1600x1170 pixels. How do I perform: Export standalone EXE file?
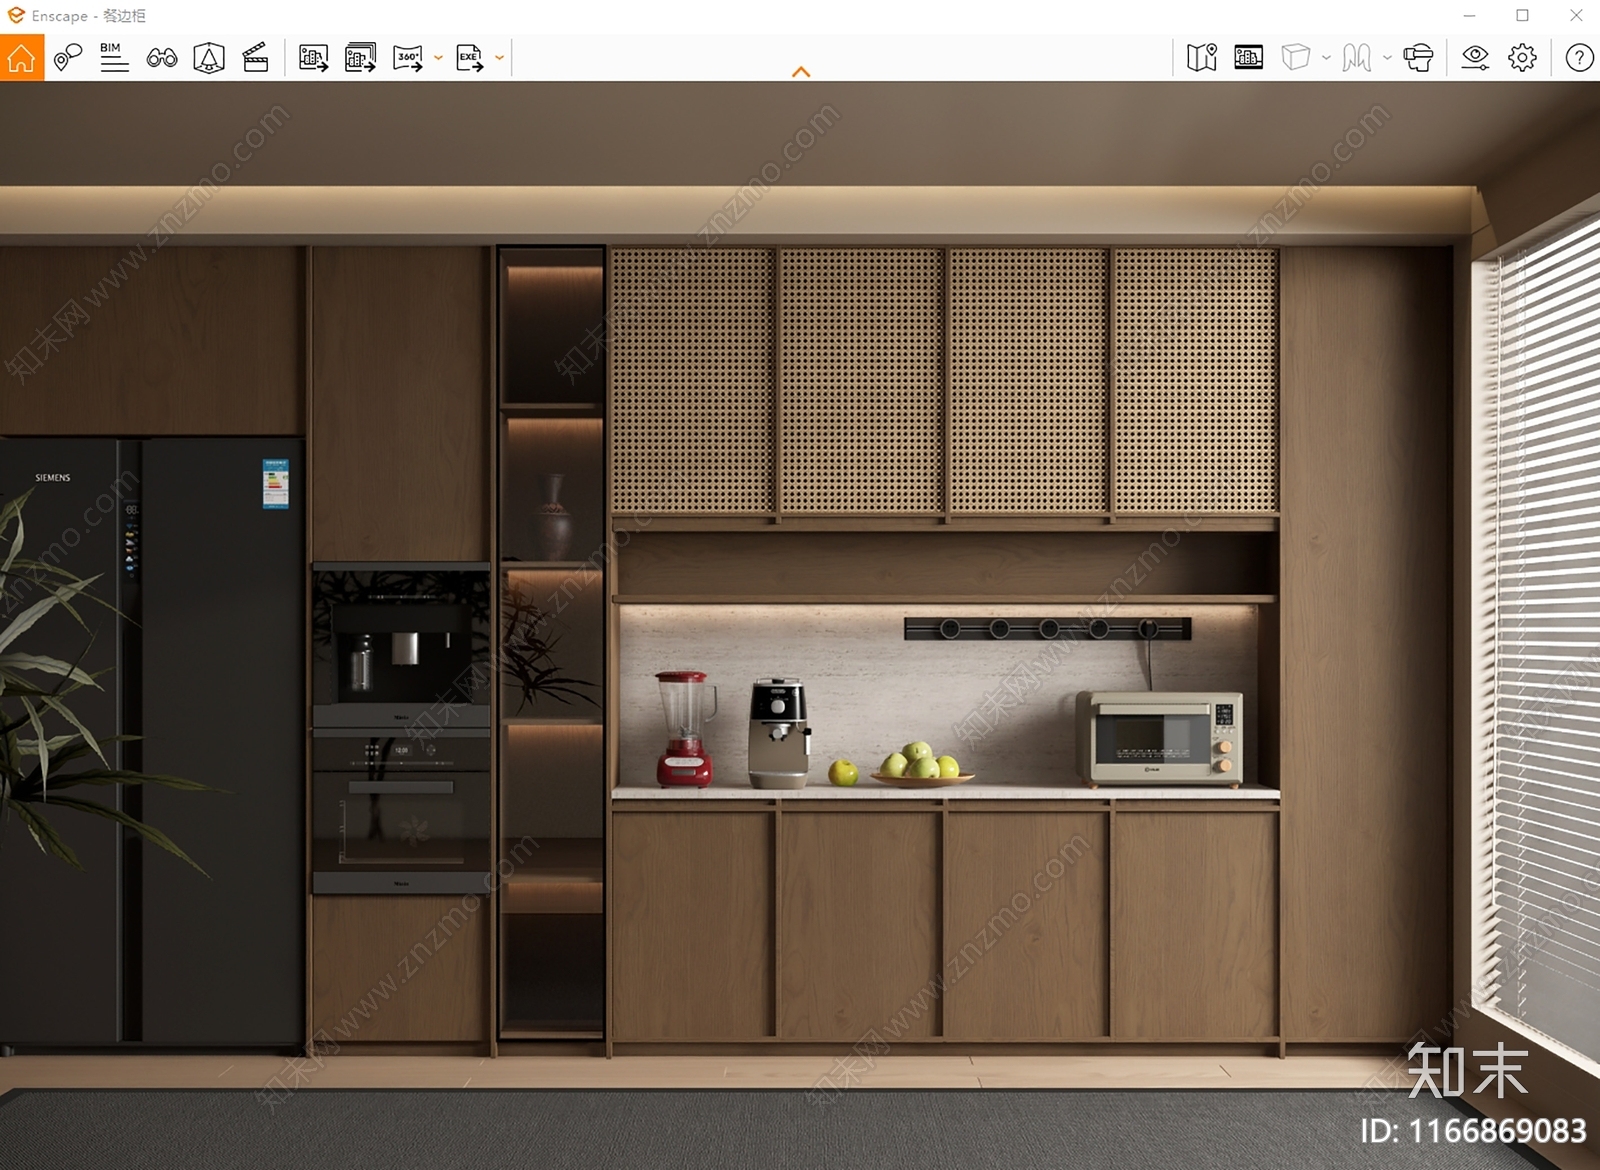[x=470, y=58]
